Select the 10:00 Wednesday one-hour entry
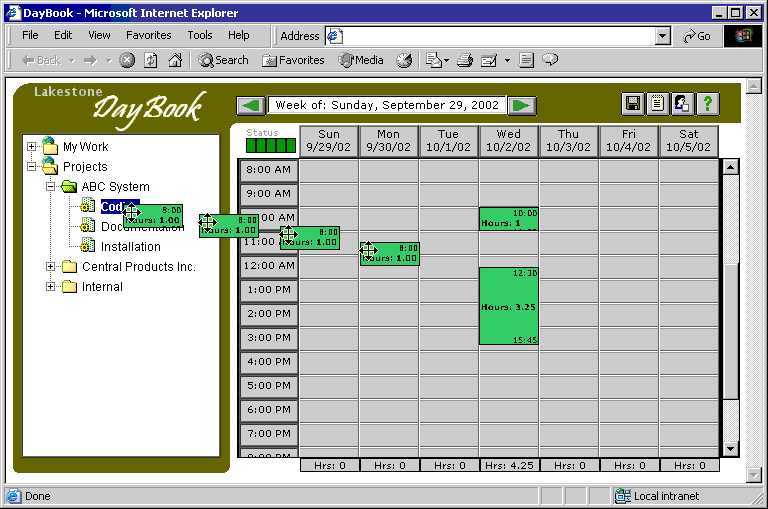Viewport: 768px width, 509px height. pos(508,219)
